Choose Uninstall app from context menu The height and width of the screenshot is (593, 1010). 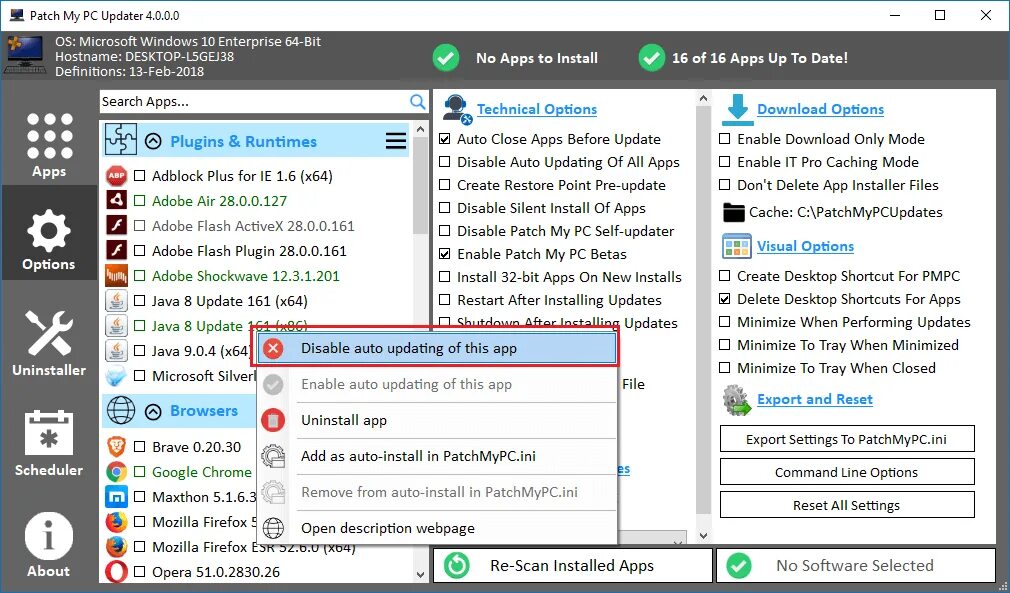[x=437, y=420]
